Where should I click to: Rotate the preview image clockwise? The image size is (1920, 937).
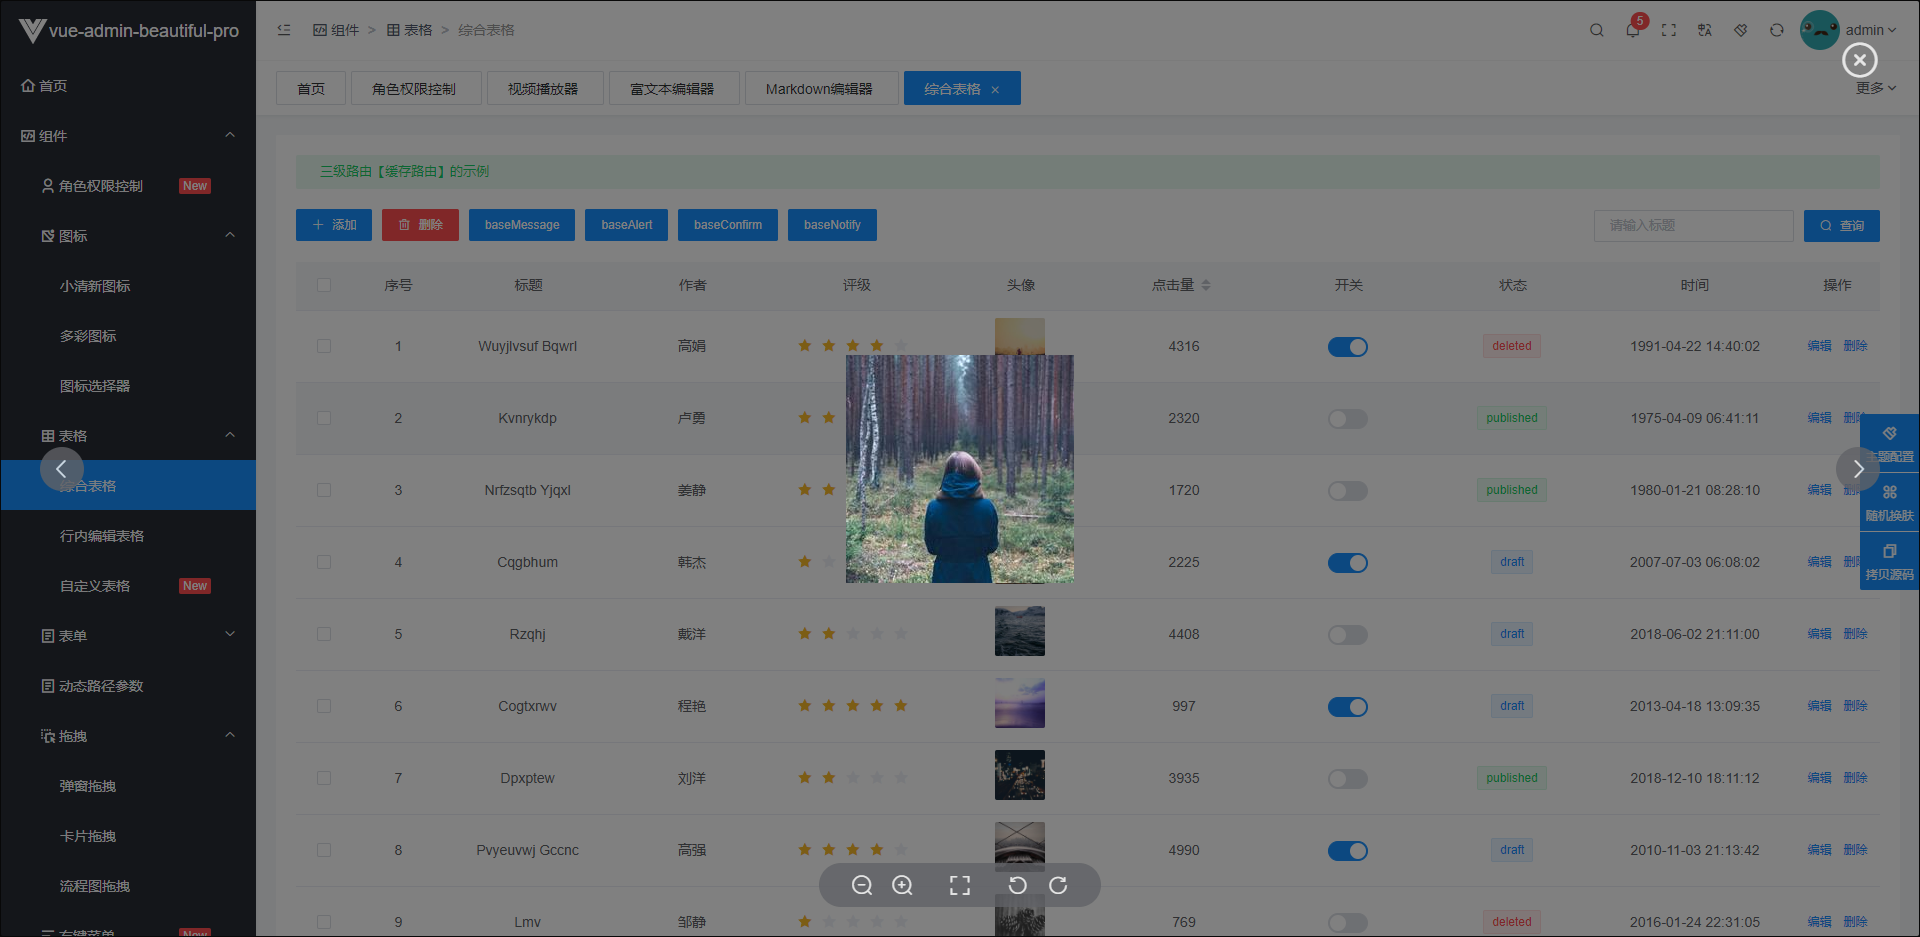pos(1058,885)
